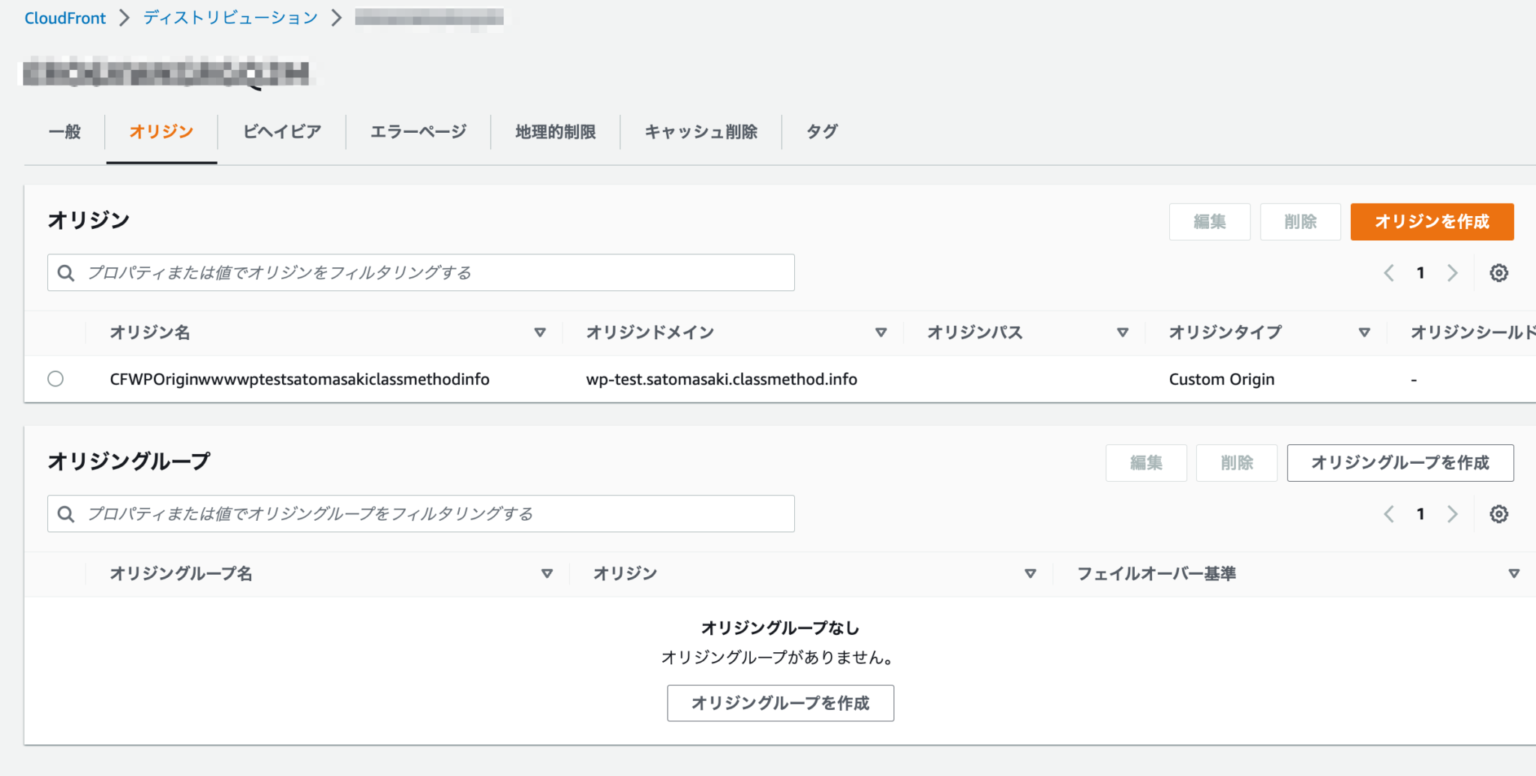
Task: Click the search magnifier in the origin groups filter
Action: tap(65, 513)
